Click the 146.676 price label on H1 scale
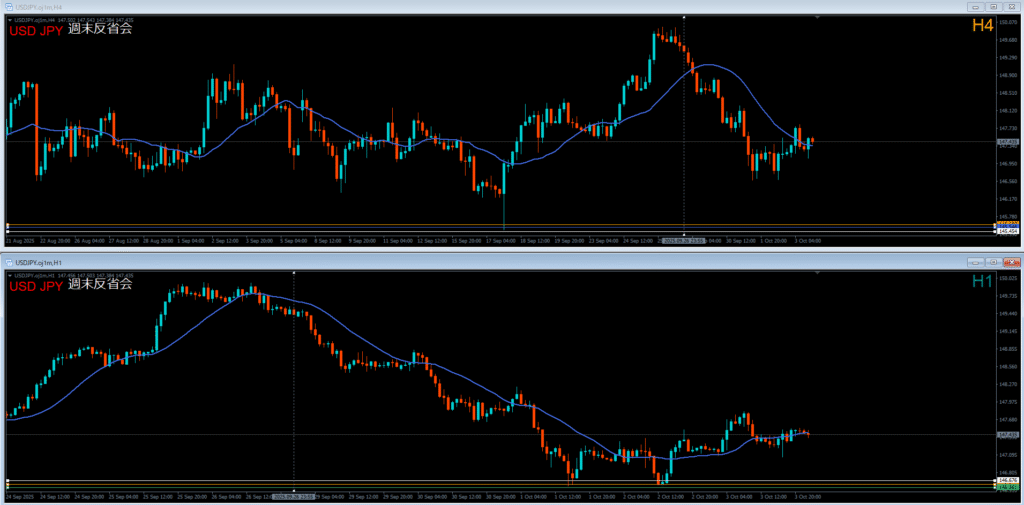This screenshot has width=1024, height=505. 1007,481
